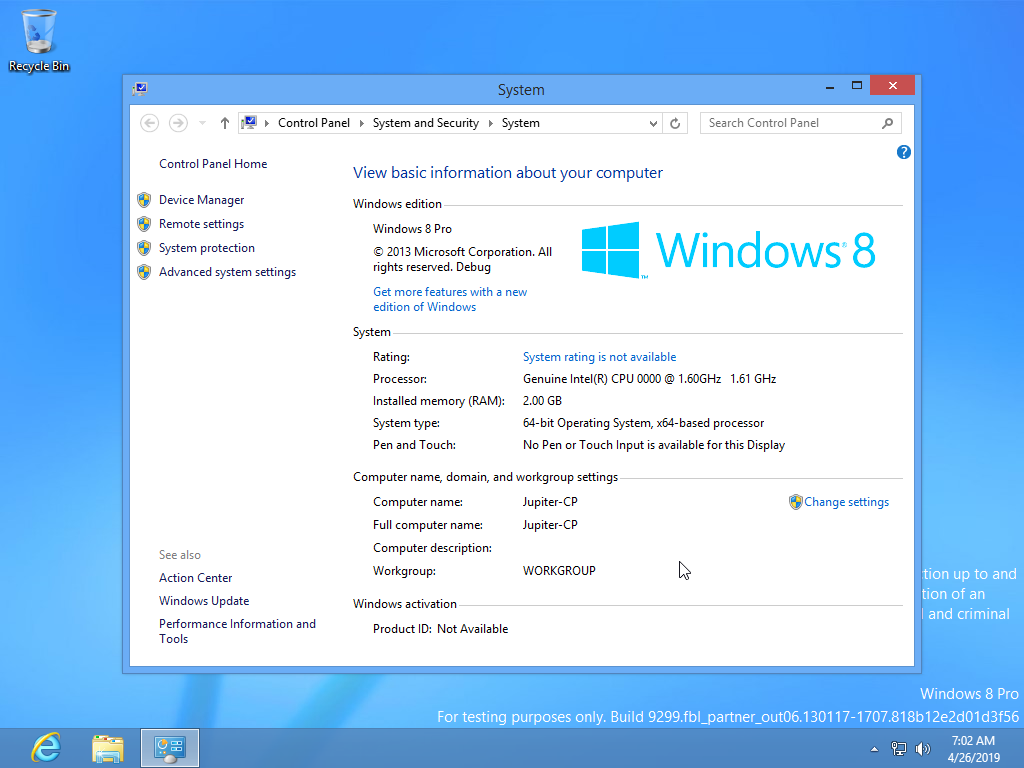Screen dimensions: 1024x768
Task: Refresh the System page
Action: click(x=675, y=123)
